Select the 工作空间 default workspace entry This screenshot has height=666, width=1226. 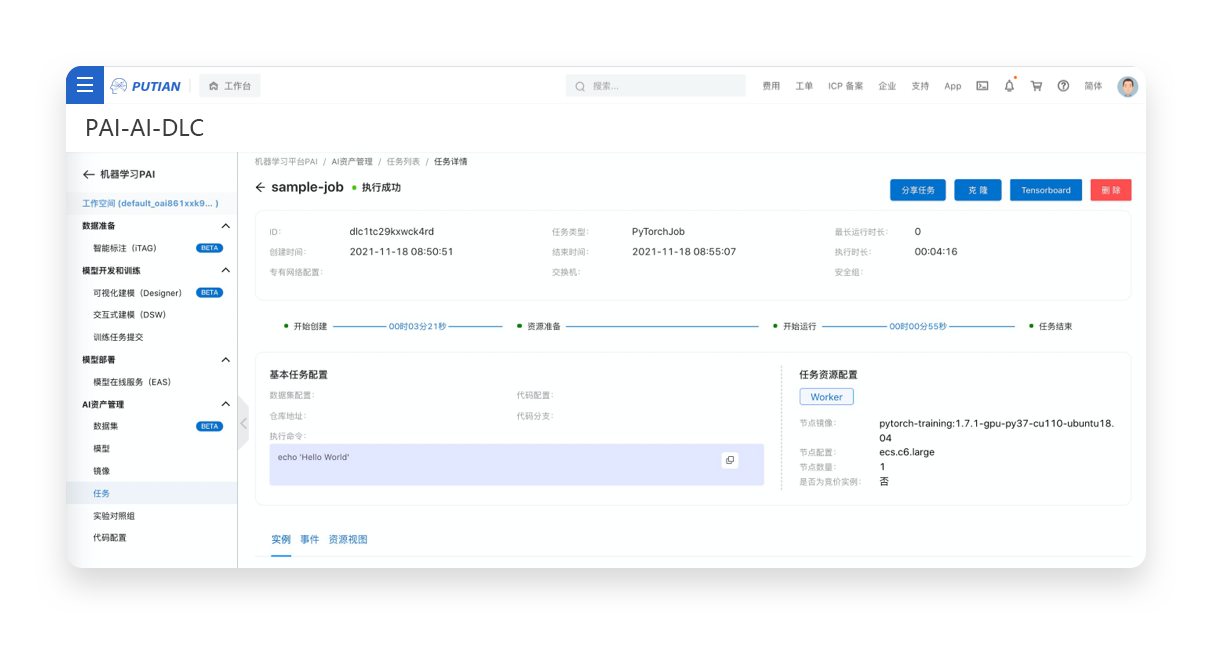(x=150, y=203)
